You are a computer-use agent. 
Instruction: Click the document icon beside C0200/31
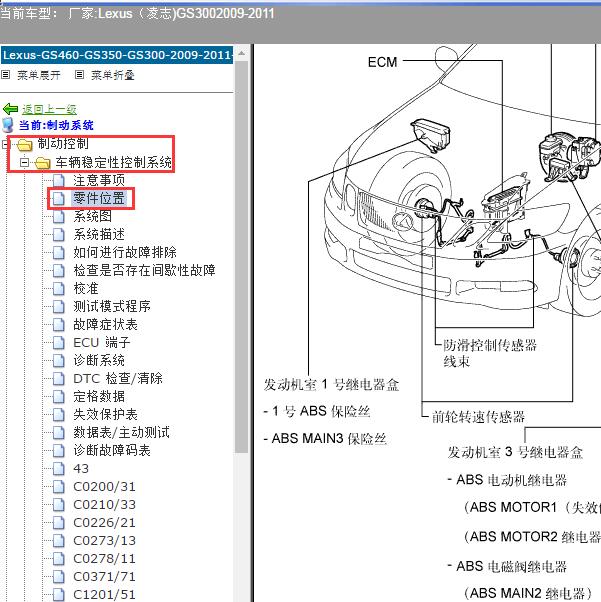point(58,487)
